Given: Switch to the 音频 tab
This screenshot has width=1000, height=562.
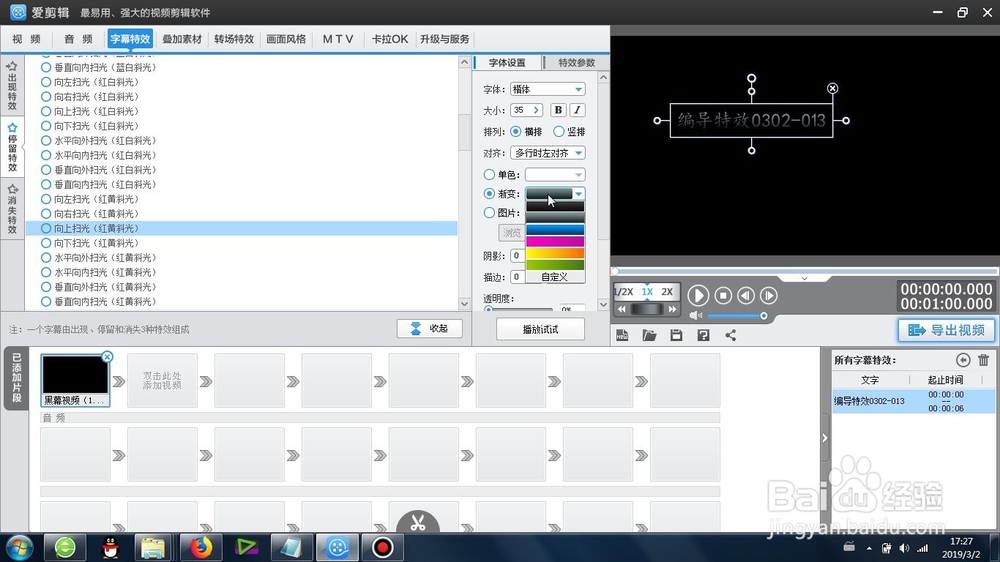Looking at the screenshot, I should coord(78,39).
